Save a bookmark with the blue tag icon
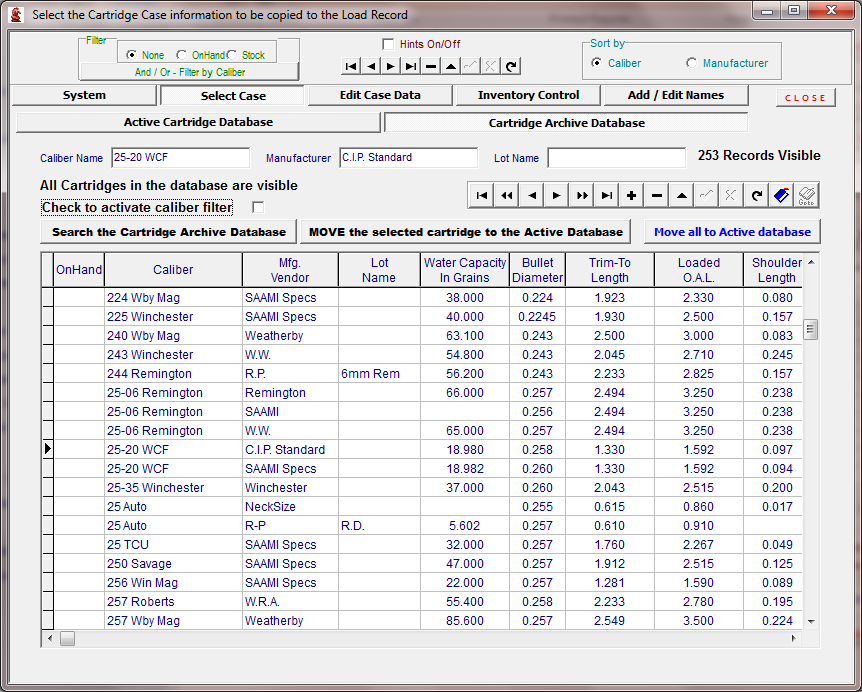Screen dimensions: 862x692 pyautogui.click(x=781, y=195)
